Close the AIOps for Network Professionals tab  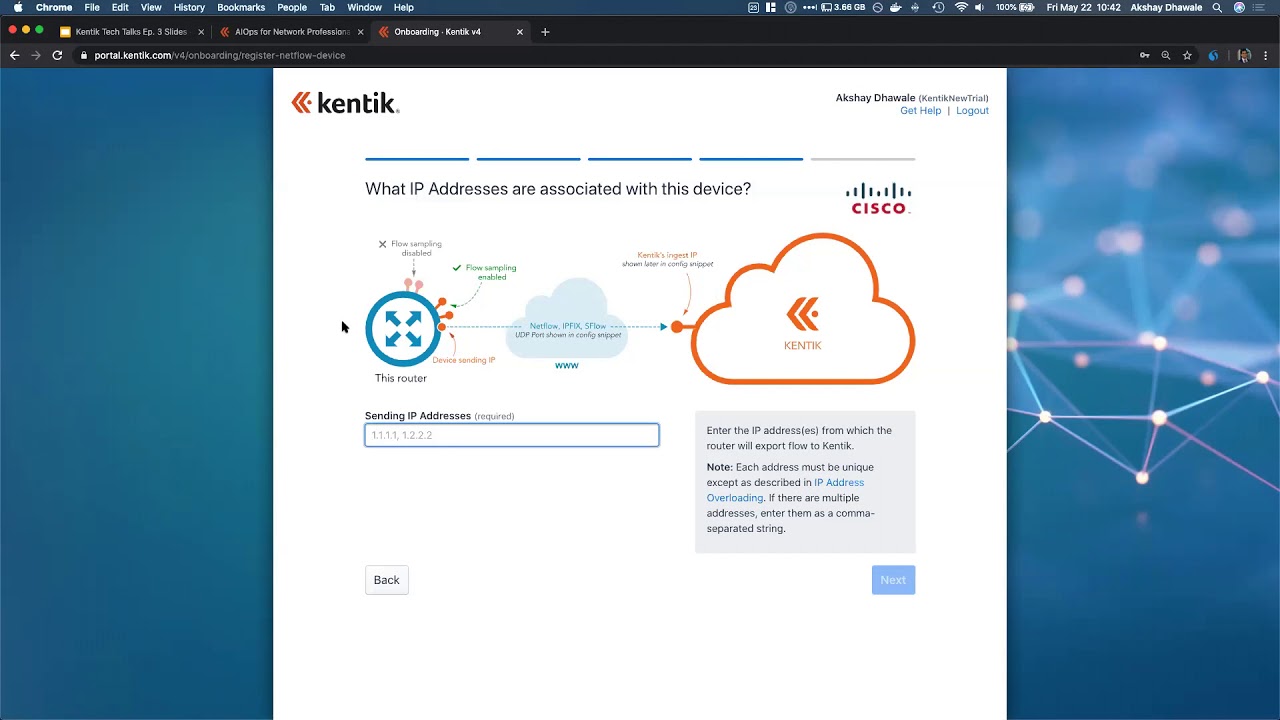click(360, 32)
